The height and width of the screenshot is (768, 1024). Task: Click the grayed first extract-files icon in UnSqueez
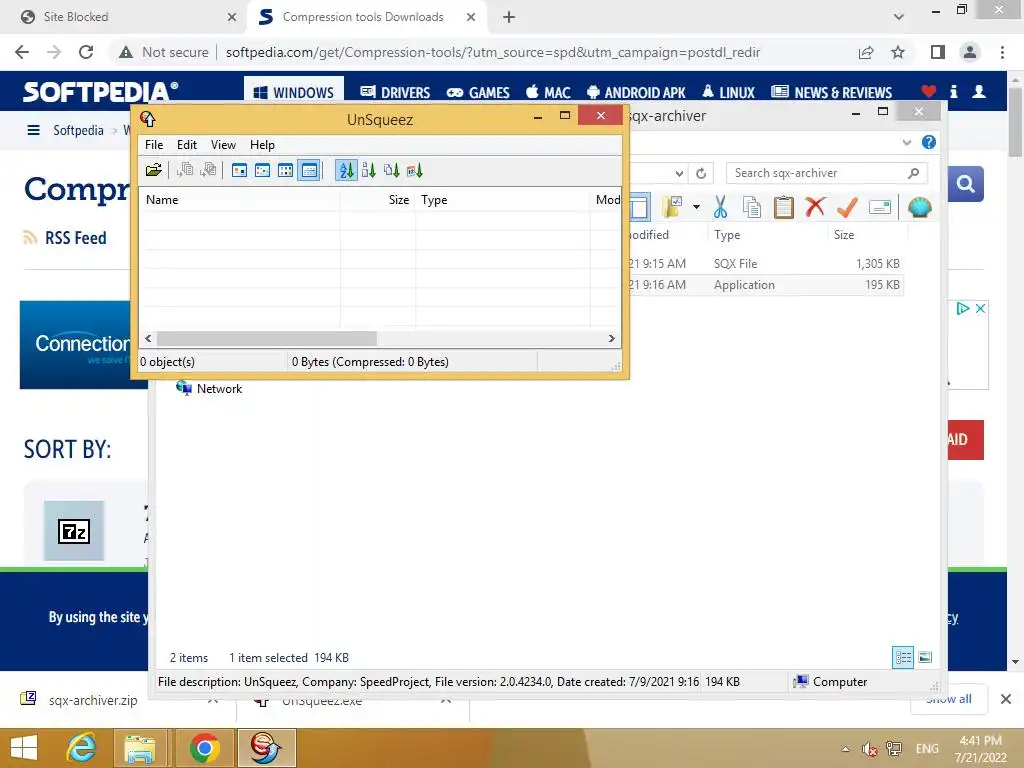(185, 170)
